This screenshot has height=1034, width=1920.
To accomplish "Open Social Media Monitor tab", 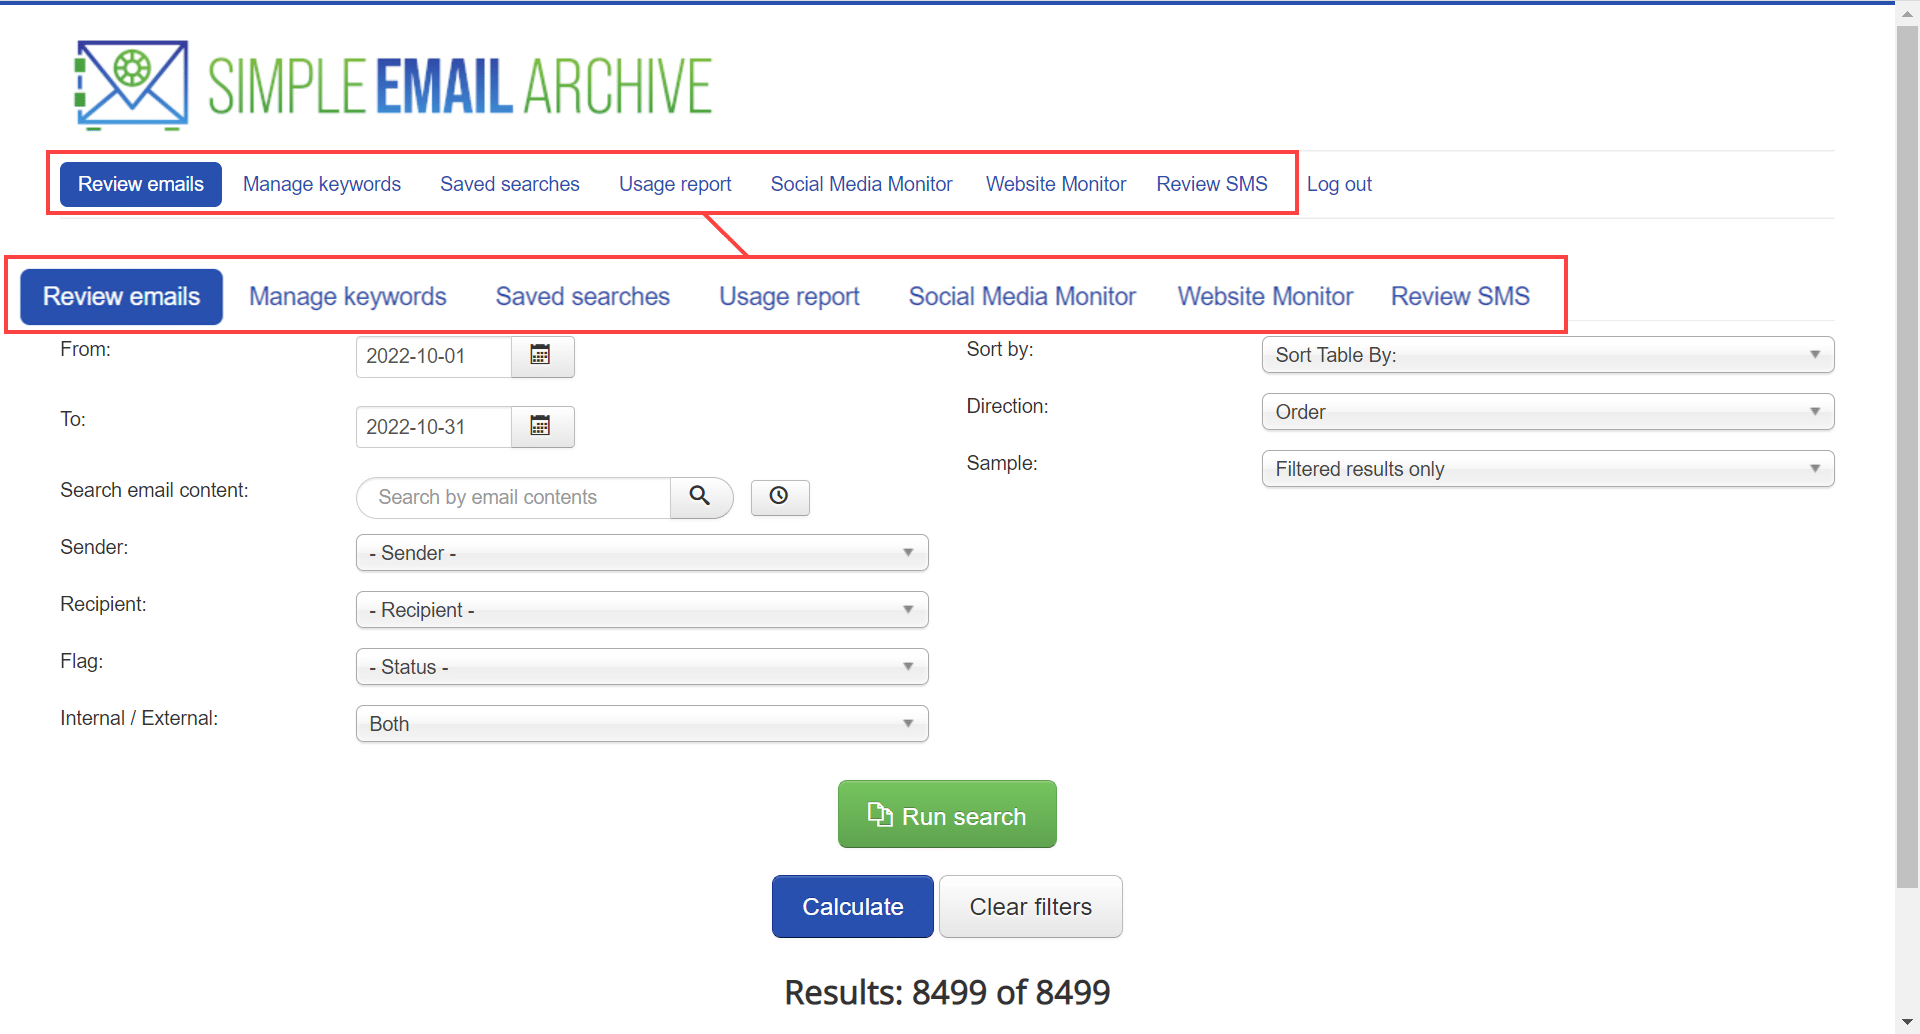I will (x=861, y=184).
